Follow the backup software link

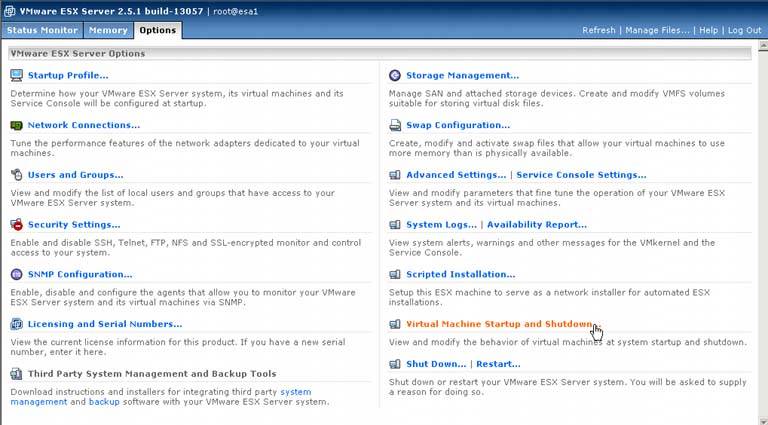[x=104, y=402]
